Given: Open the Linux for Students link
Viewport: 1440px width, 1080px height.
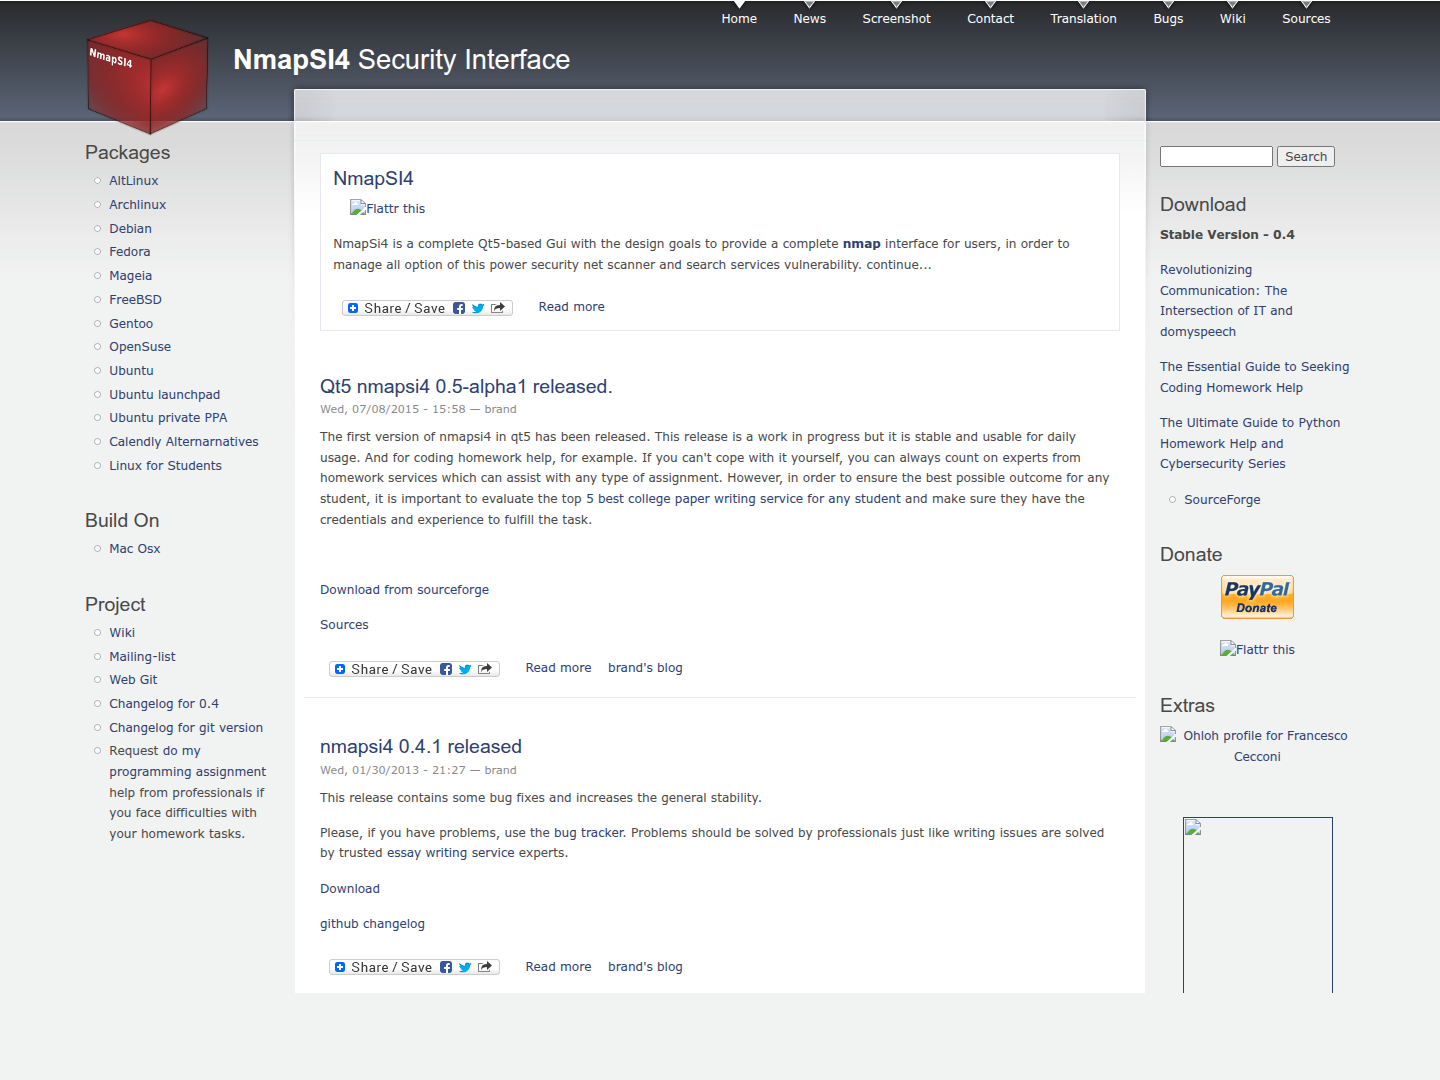Looking at the screenshot, I should coord(165,466).
